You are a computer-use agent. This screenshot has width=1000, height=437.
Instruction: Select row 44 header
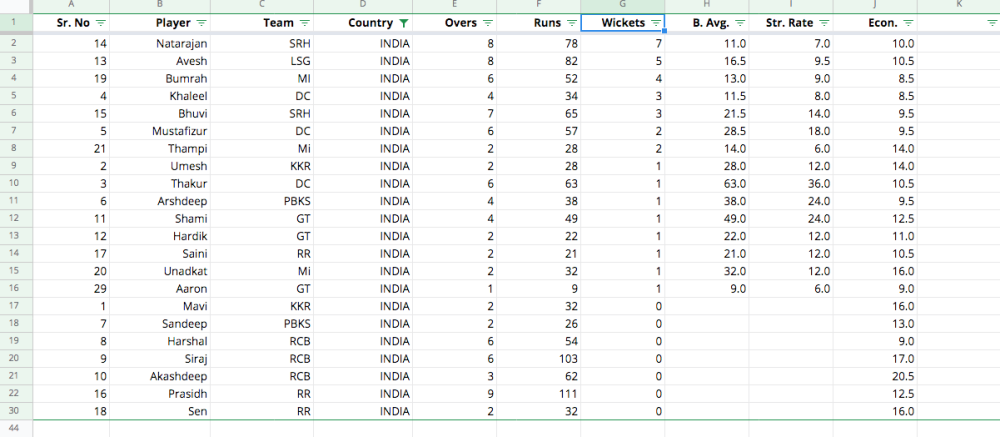tap(16, 429)
